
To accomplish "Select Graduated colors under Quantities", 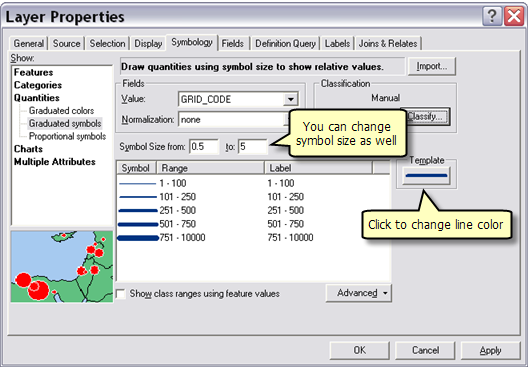I will click(x=61, y=111).
